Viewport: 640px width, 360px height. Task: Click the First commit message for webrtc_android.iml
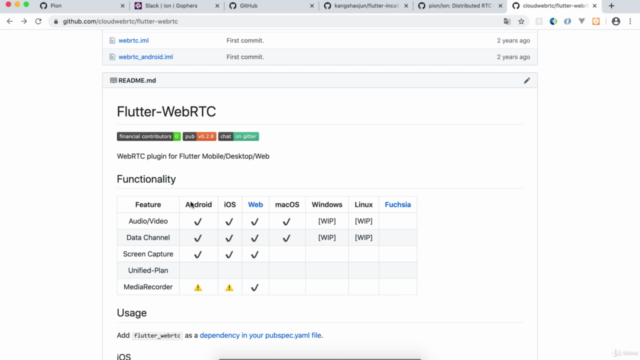coord(245,57)
